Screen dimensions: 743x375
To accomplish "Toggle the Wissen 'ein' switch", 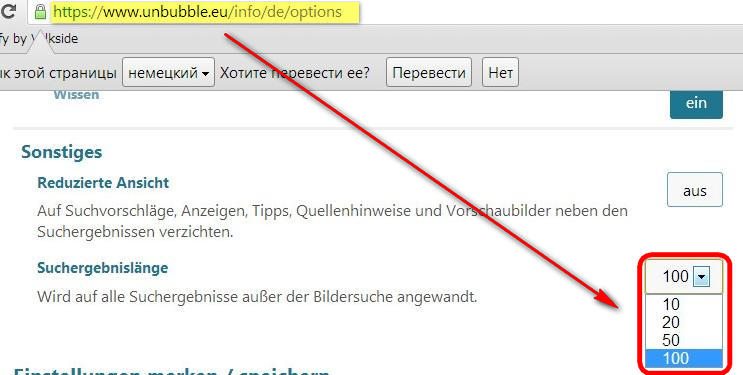I will pos(696,103).
